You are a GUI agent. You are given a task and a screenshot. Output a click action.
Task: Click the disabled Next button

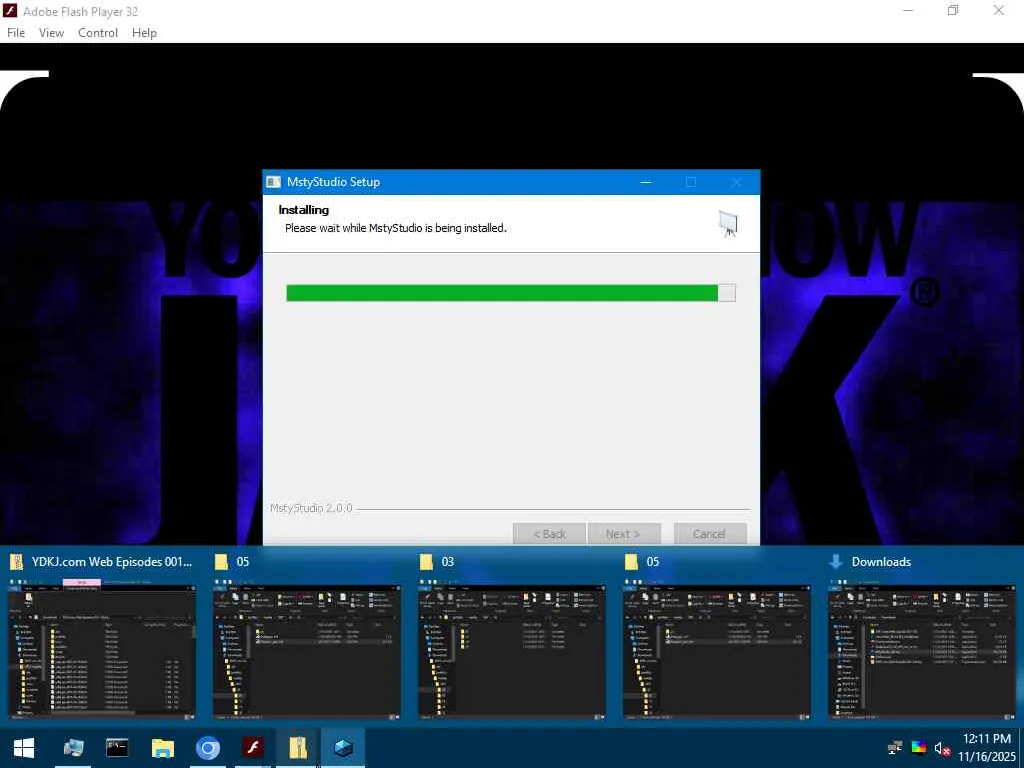(624, 534)
